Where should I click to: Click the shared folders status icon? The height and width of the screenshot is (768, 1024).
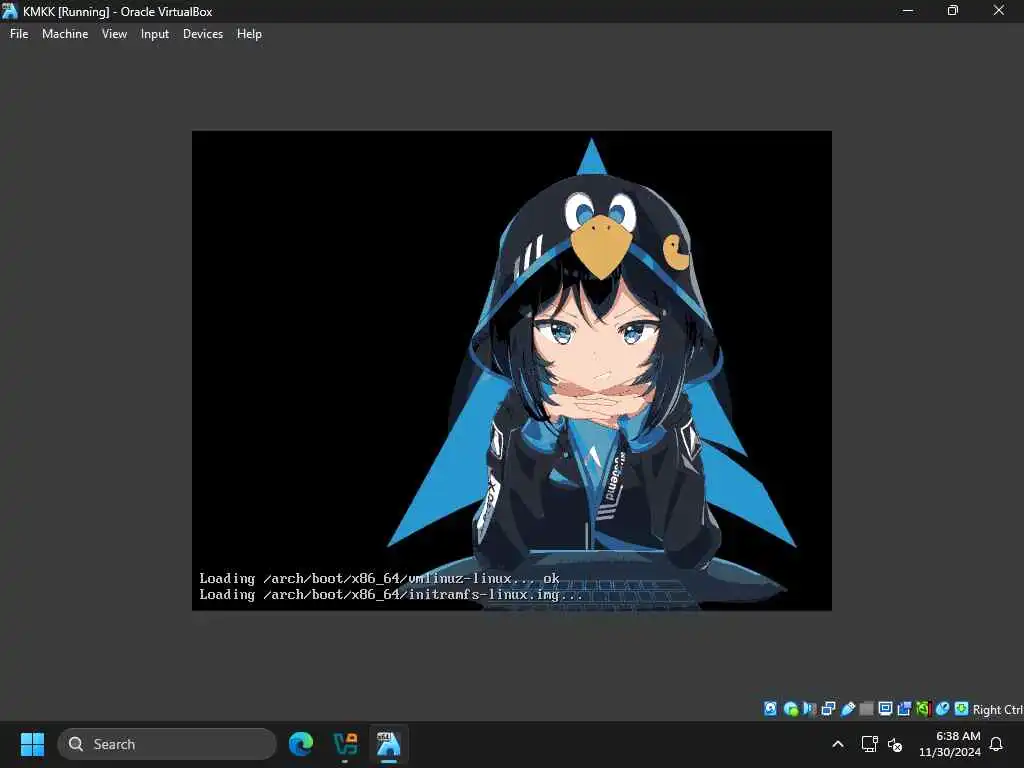(x=867, y=709)
